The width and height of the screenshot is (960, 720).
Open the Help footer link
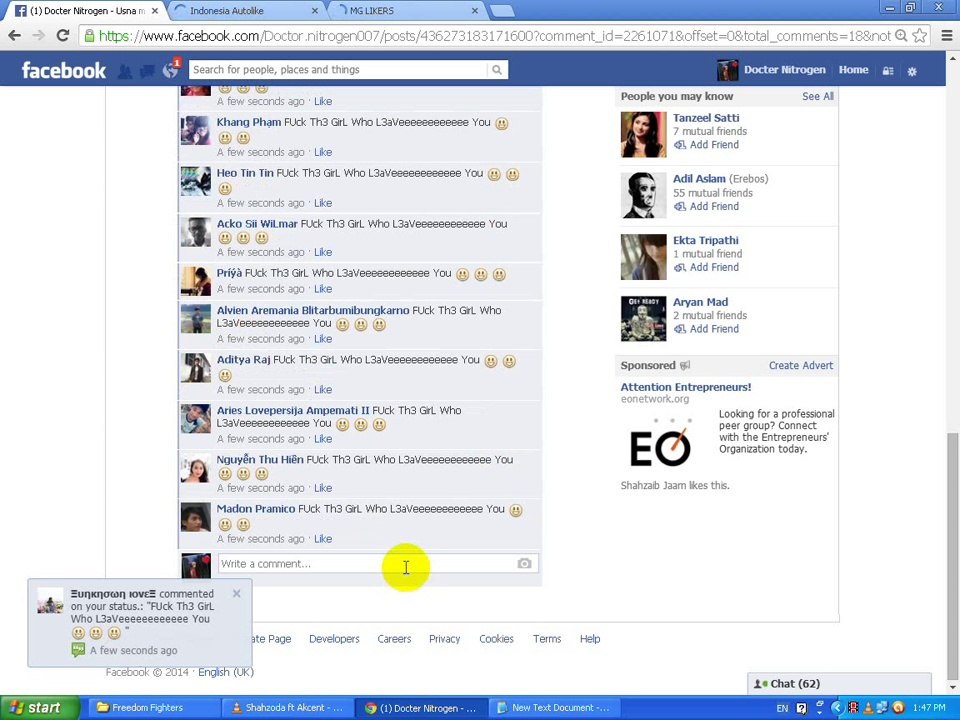tap(590, 639)
